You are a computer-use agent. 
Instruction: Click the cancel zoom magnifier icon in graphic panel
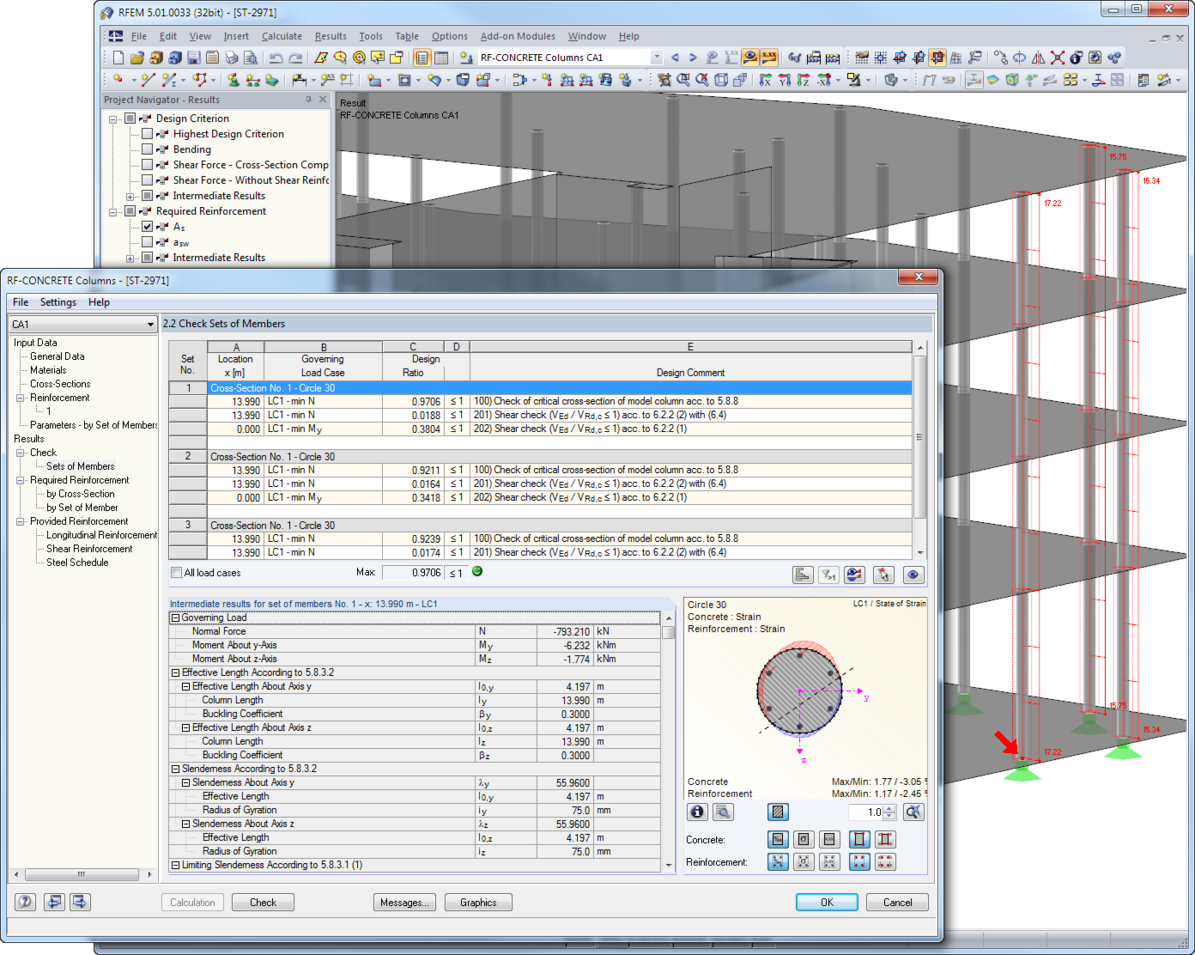tap(913, 812)
